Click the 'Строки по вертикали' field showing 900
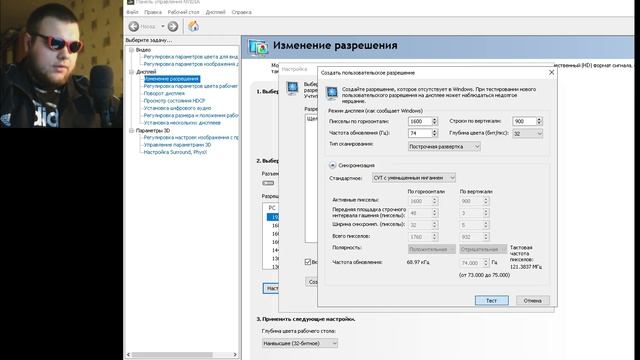 [524, 121]
